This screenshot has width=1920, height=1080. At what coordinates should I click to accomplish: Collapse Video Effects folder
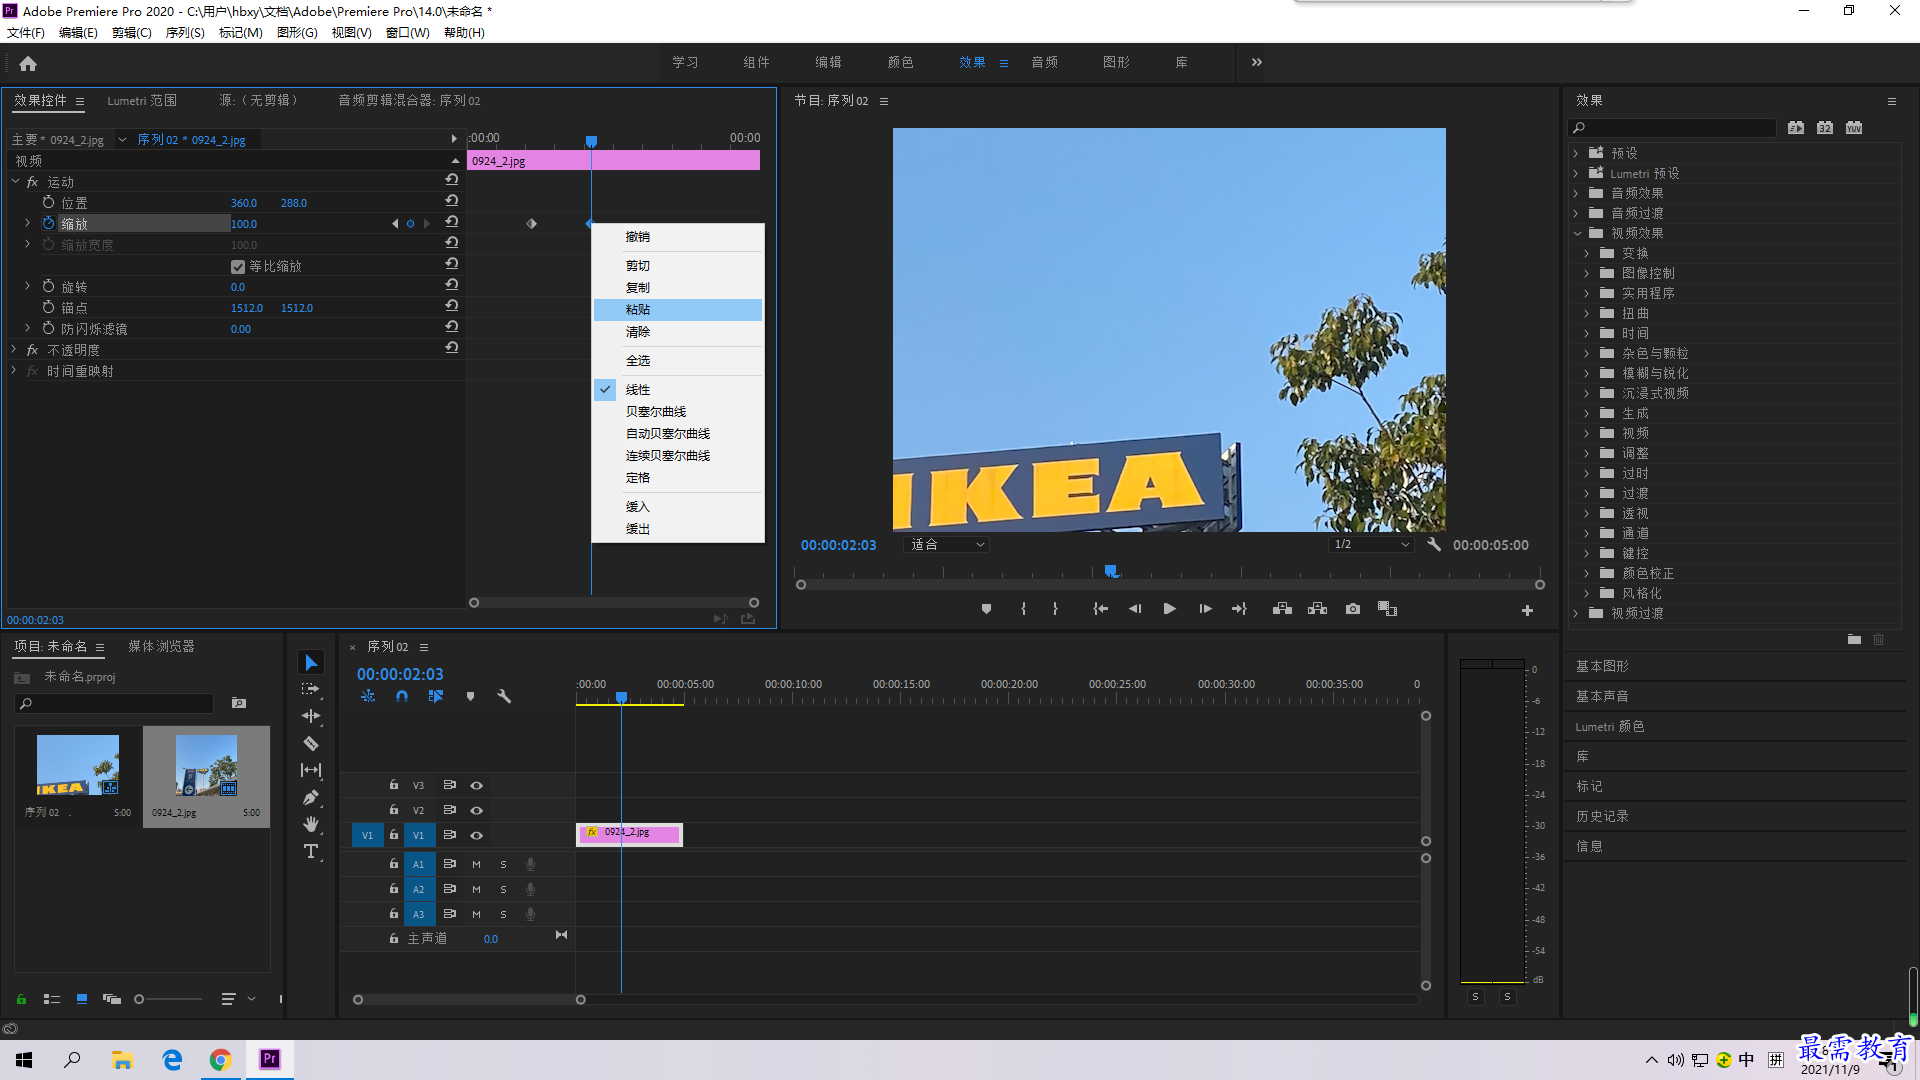pos(1577,233)
